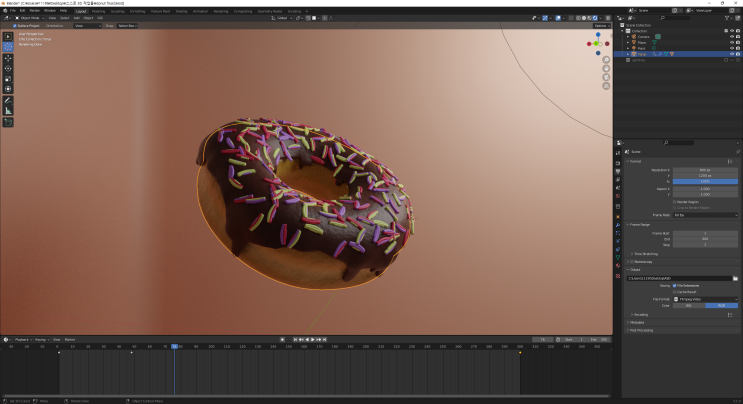The width and height of the screenshot is (743, 404).
Task: Select the Rotate tool in the viewport toolbar
Action: coord(8,68)
